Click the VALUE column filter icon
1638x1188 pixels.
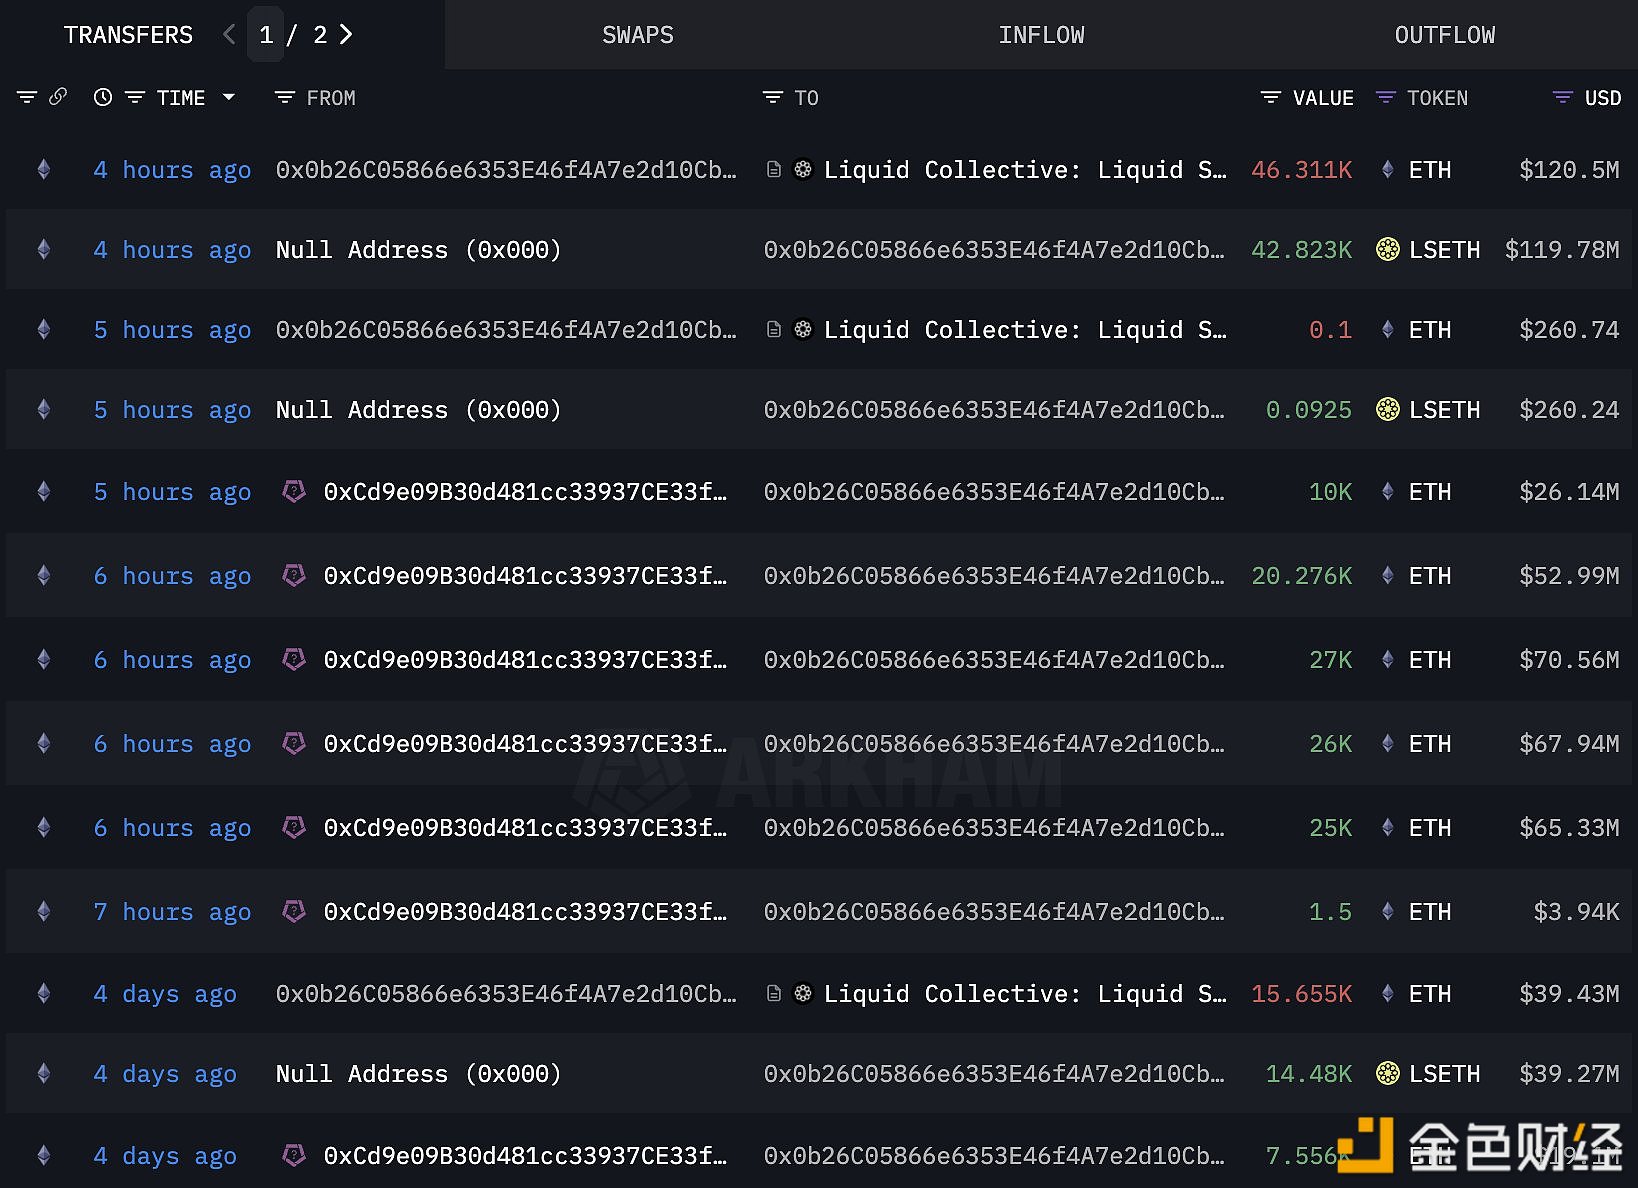coord(1270,98)
